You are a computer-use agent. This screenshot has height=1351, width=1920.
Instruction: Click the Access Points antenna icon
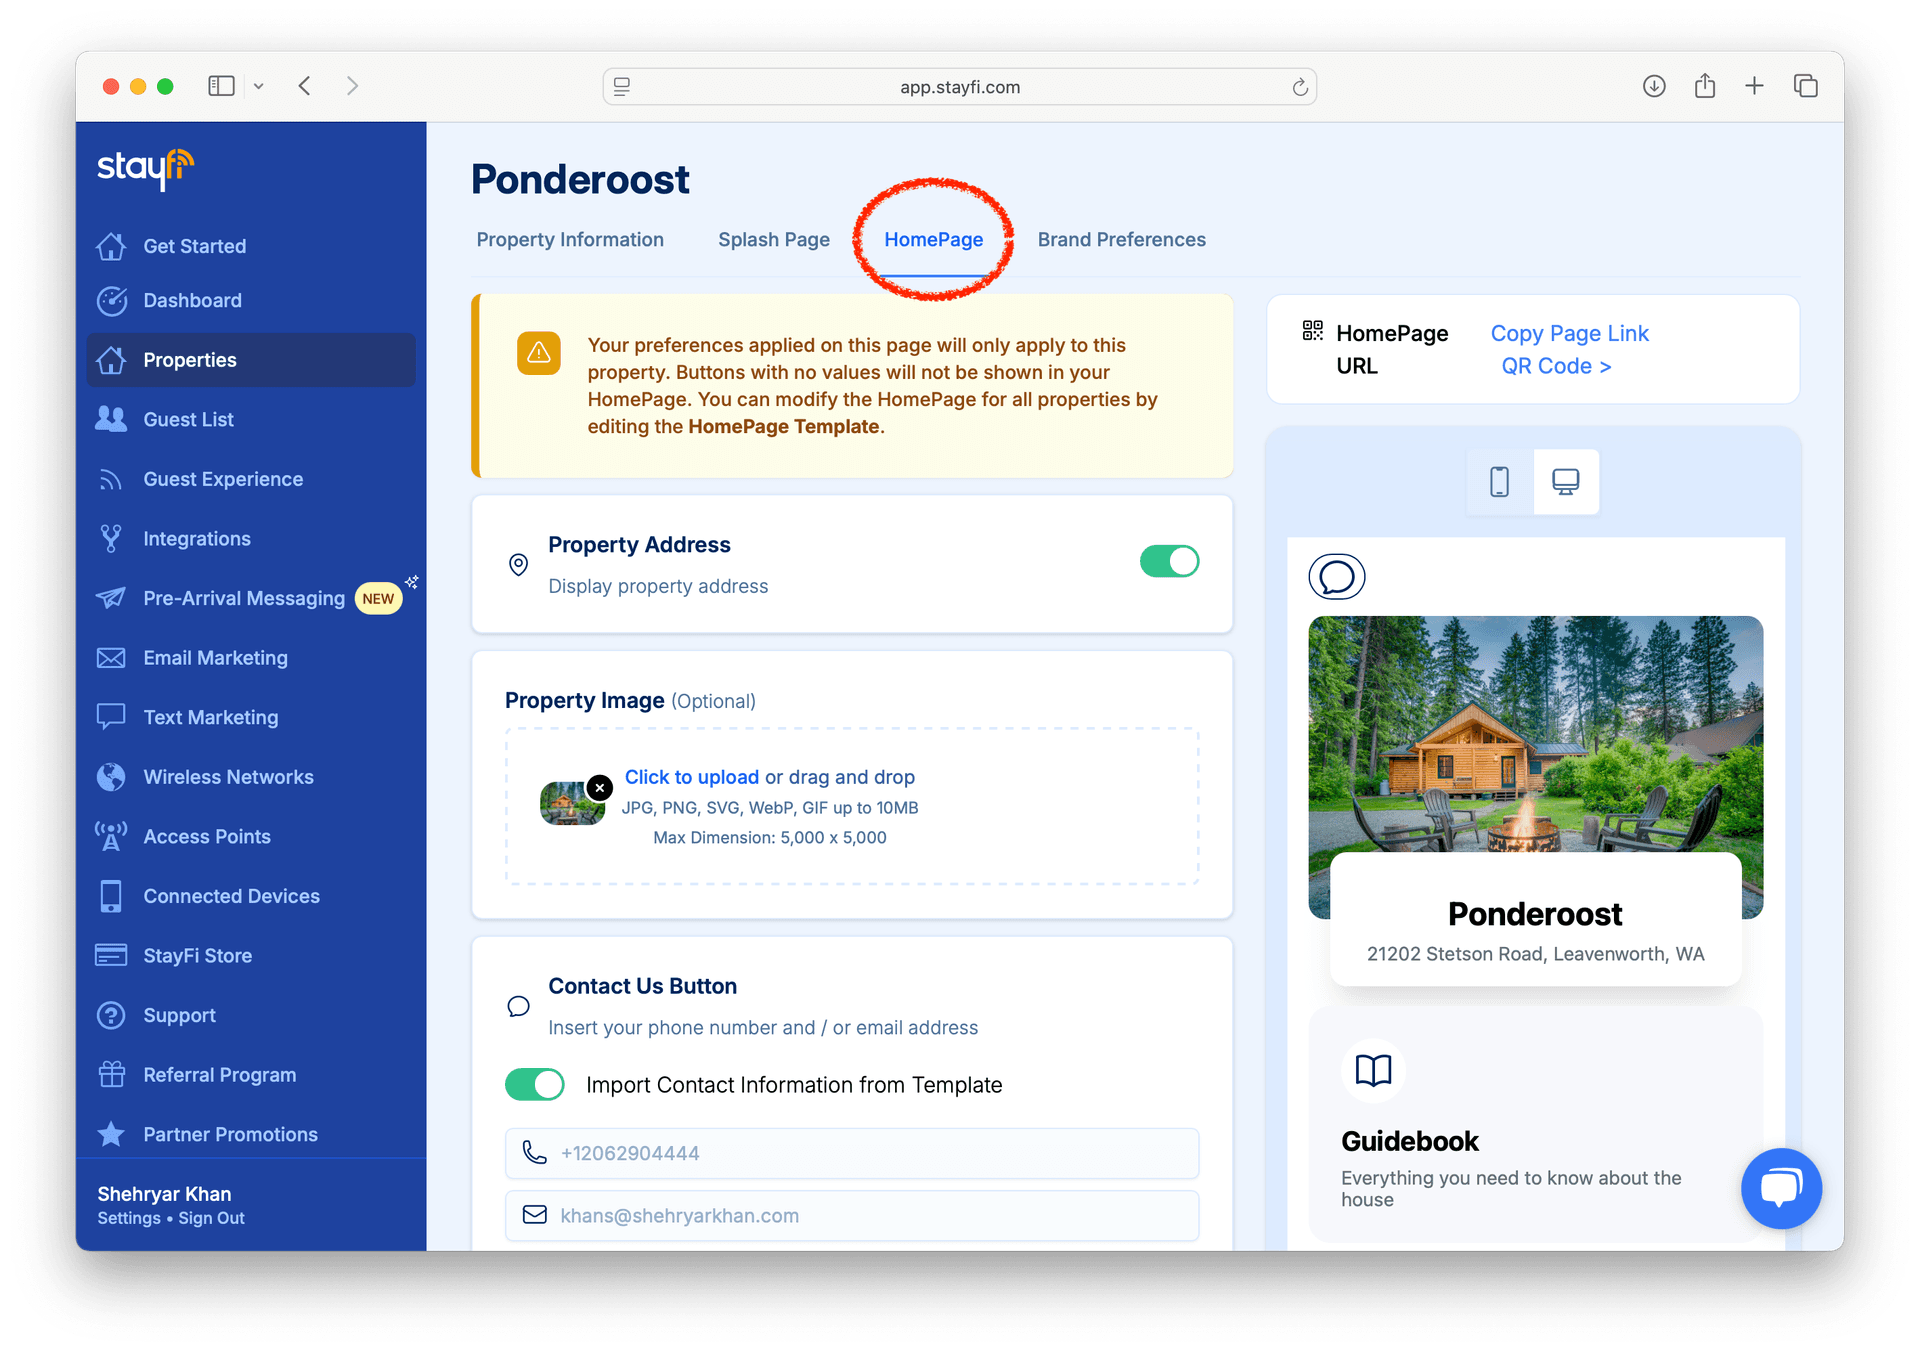coord(111,836)
